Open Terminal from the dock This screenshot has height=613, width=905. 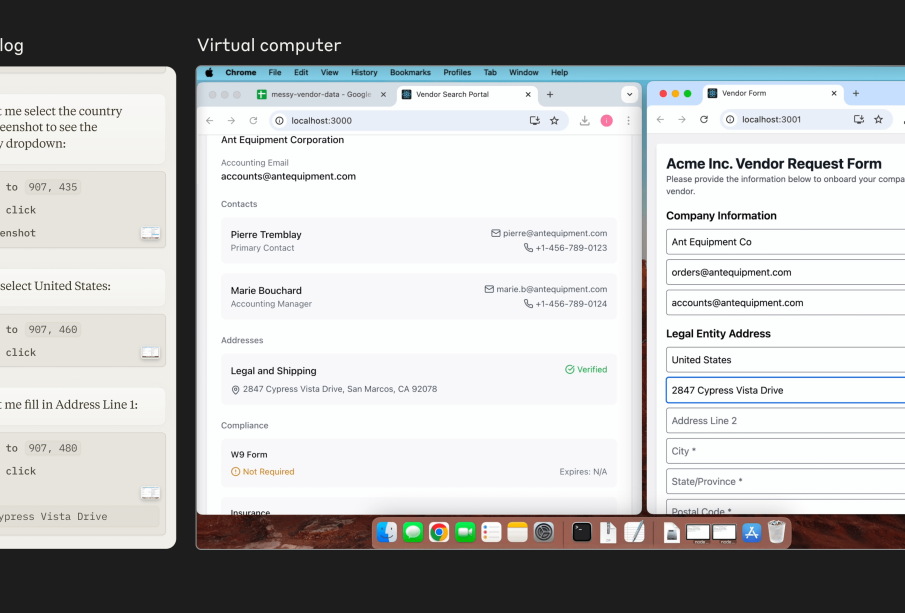[582, 532]
